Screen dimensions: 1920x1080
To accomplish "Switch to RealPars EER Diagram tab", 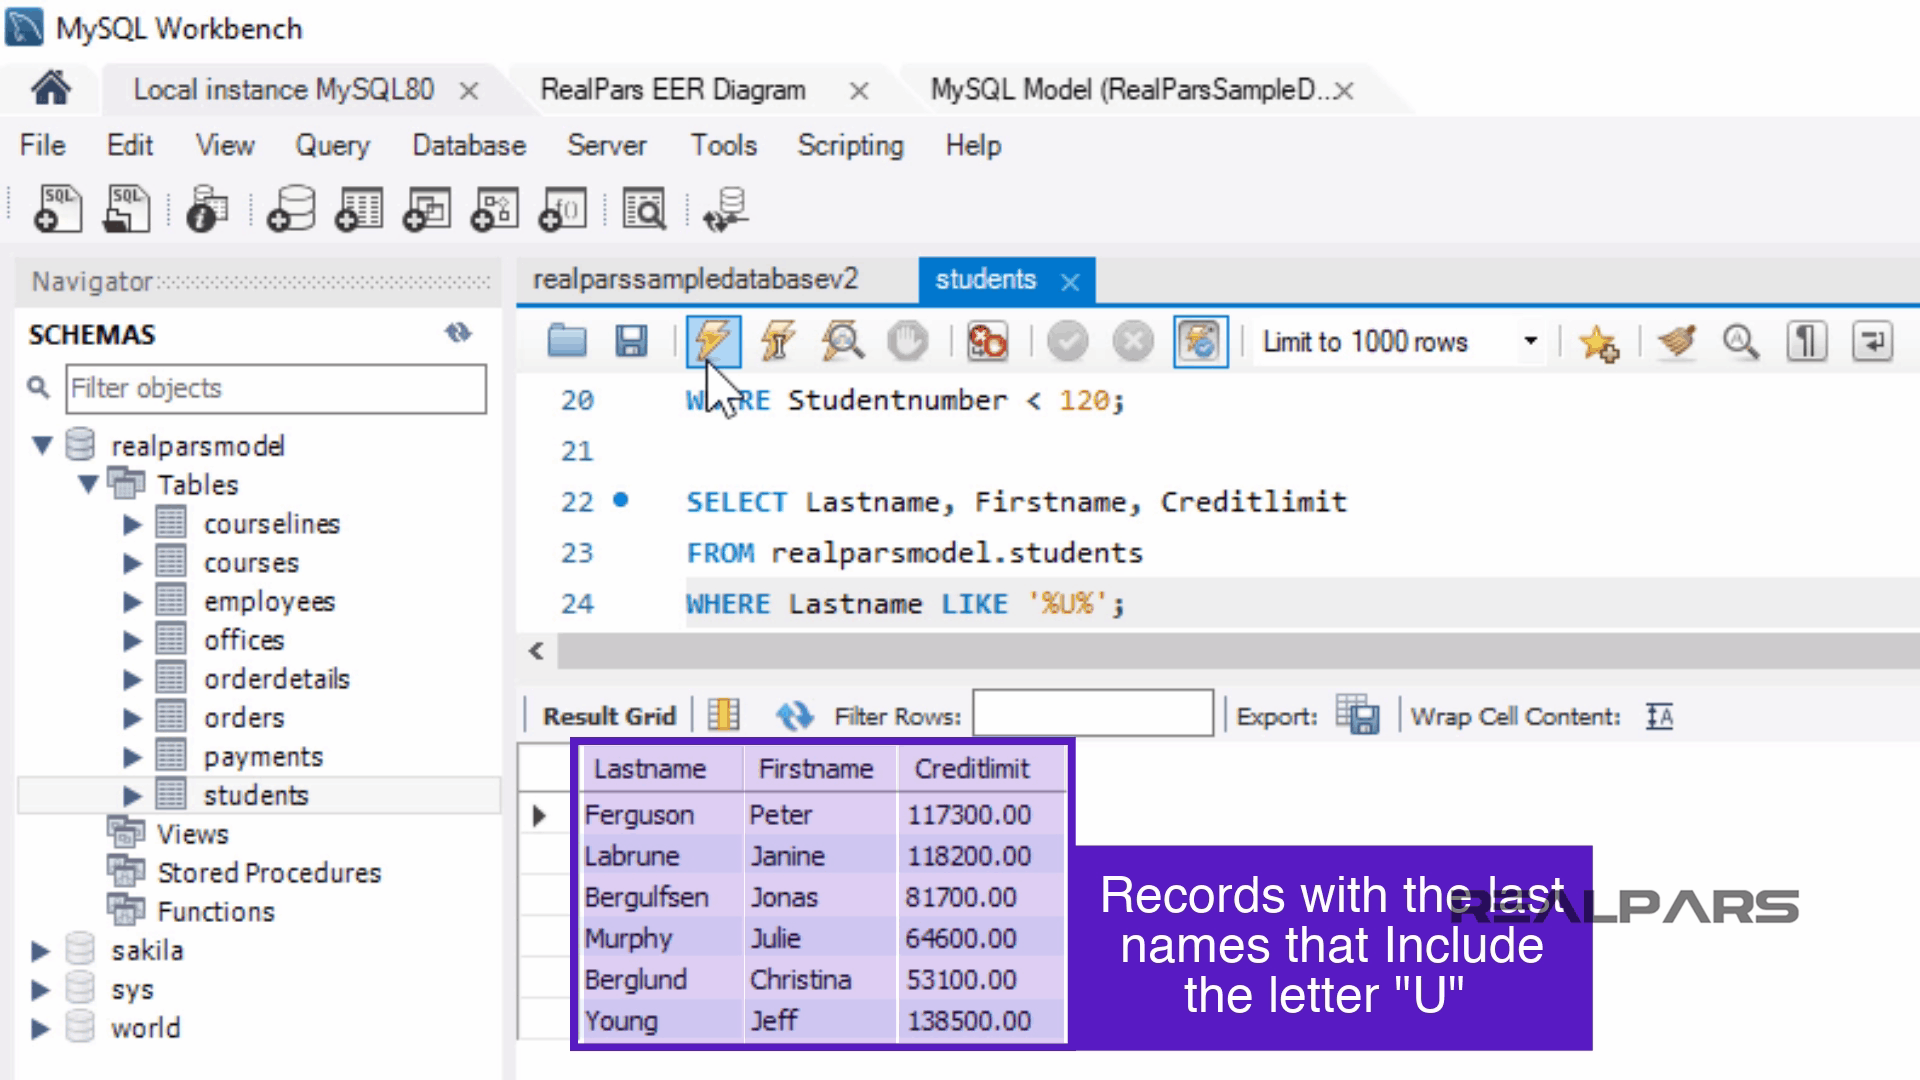I will pos(672,90).
